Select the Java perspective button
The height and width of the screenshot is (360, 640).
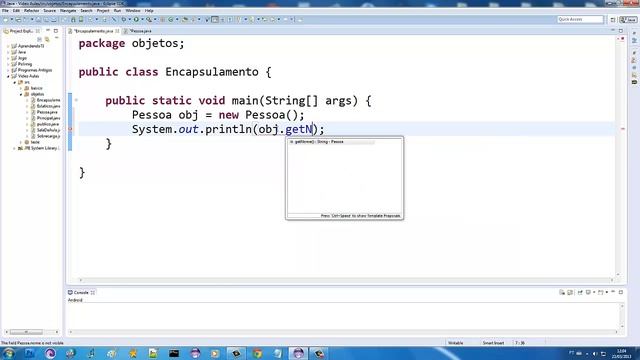click(x=629, y=20)
